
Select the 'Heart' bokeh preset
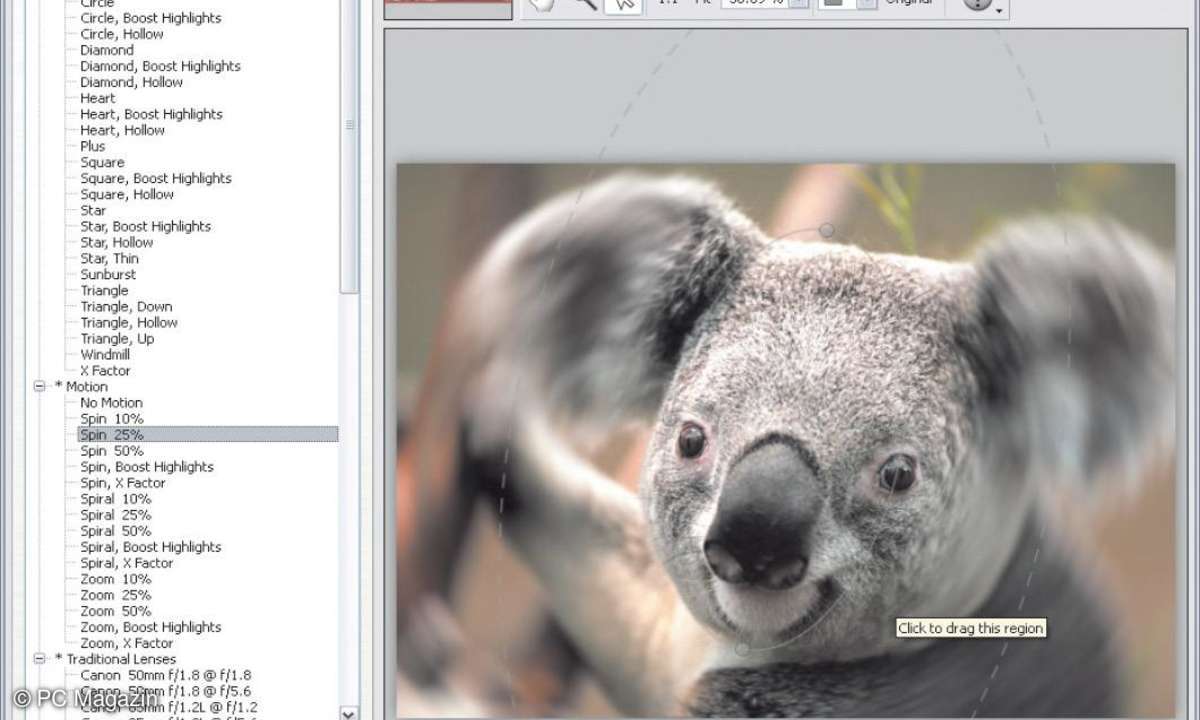coord(98,98)
